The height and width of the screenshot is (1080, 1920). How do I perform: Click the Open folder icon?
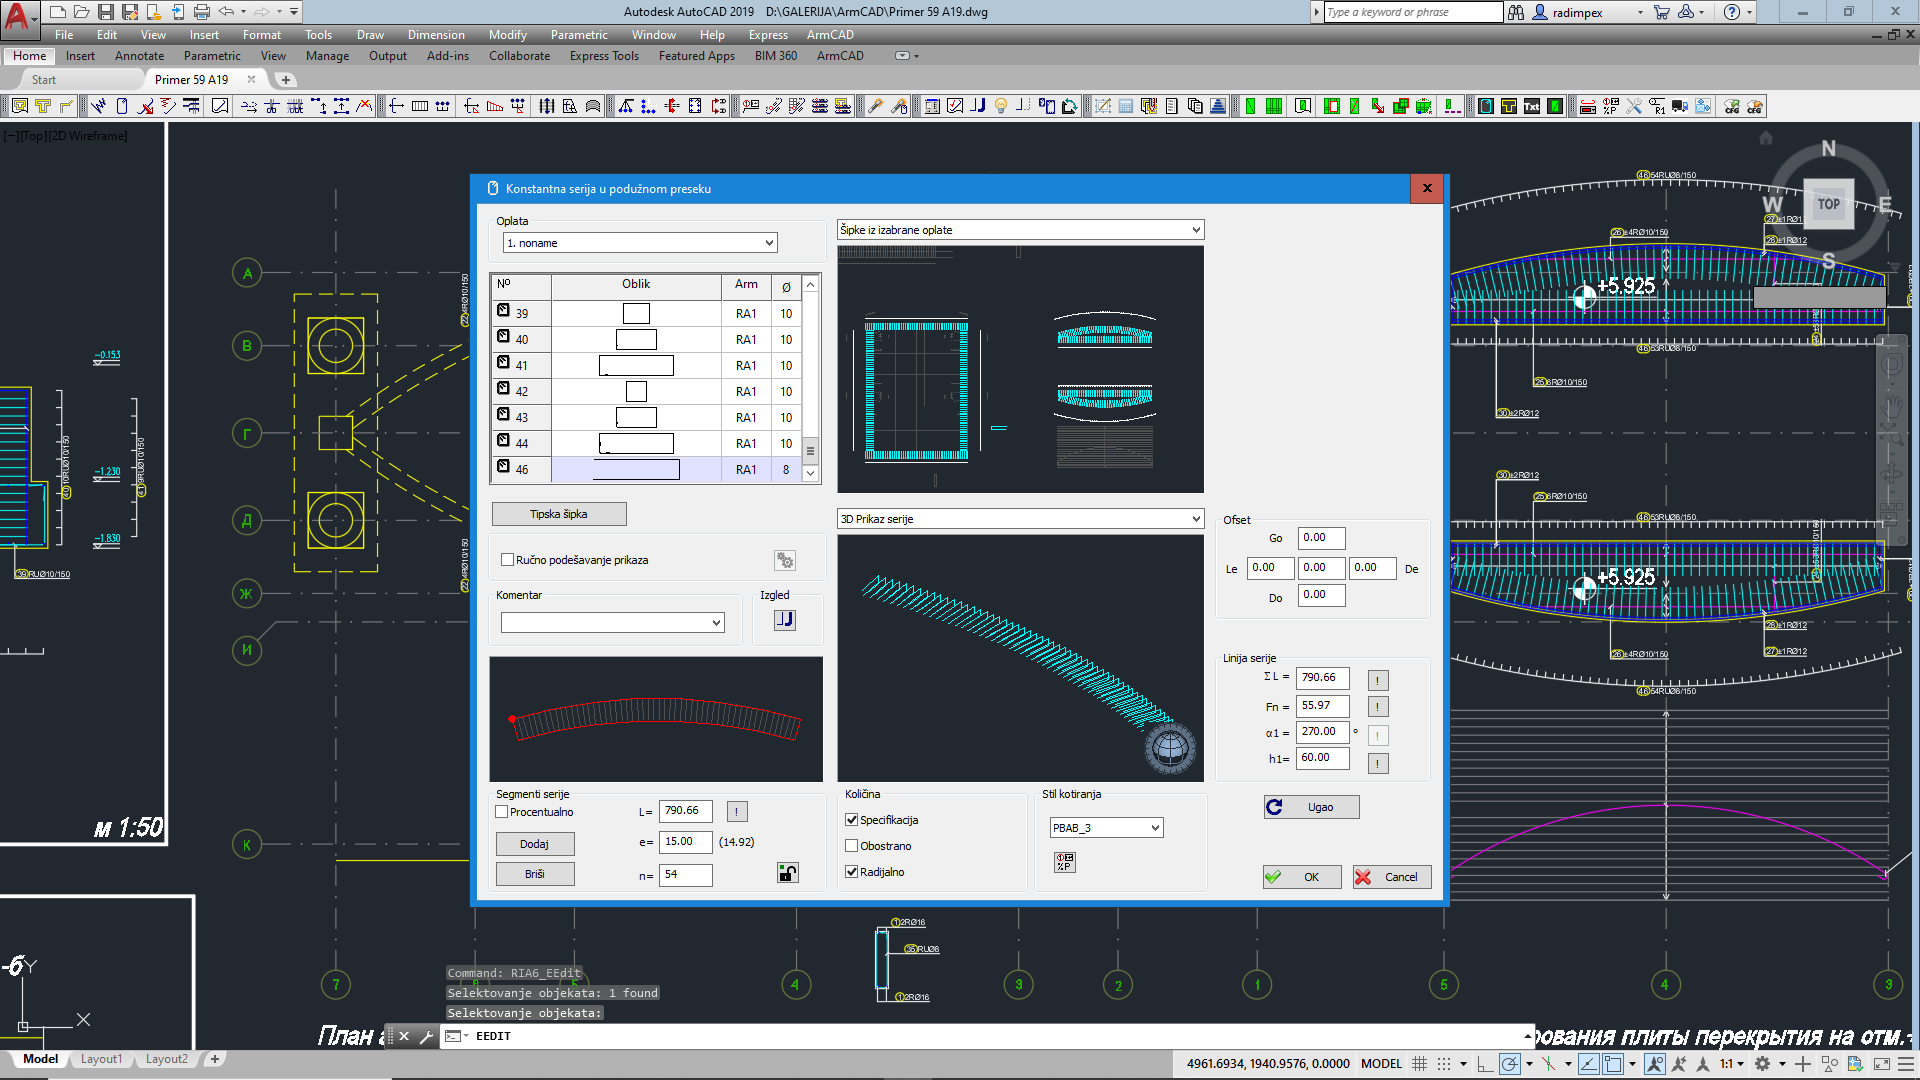(81, 12)
